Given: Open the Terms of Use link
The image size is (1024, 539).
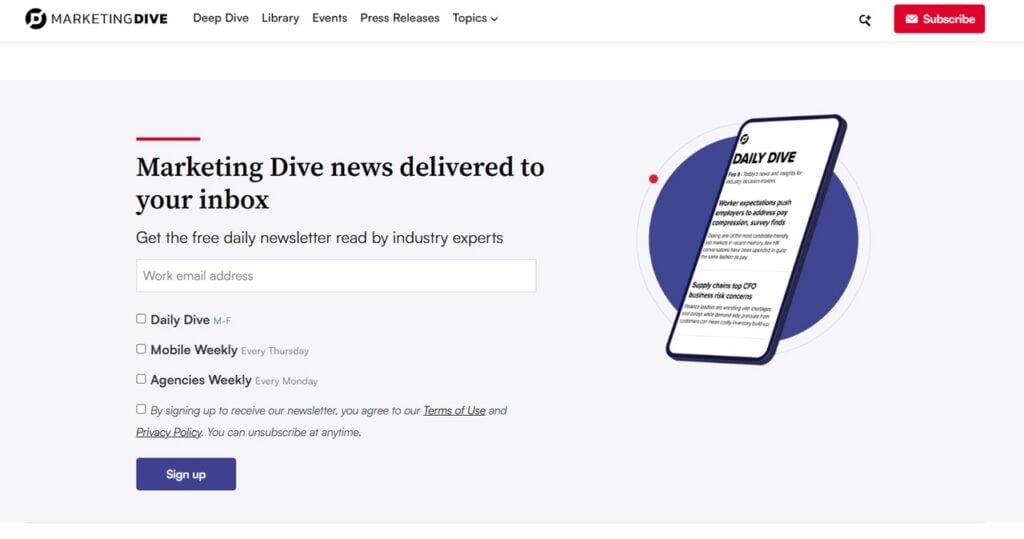Looking at the screenshot, I should (454, 410).
